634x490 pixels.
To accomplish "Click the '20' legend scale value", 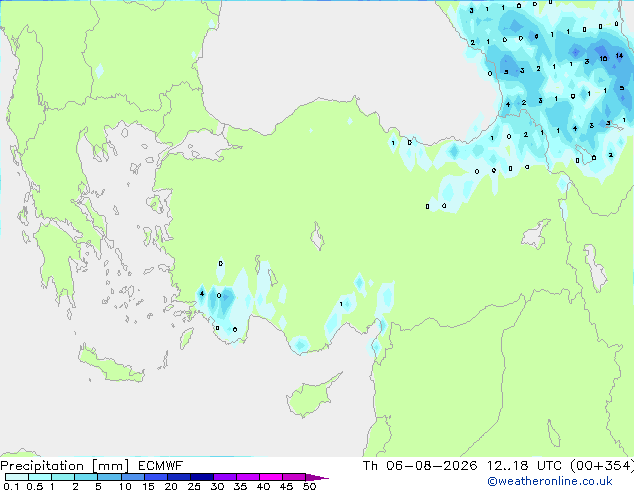I will [x=171, y=486].
